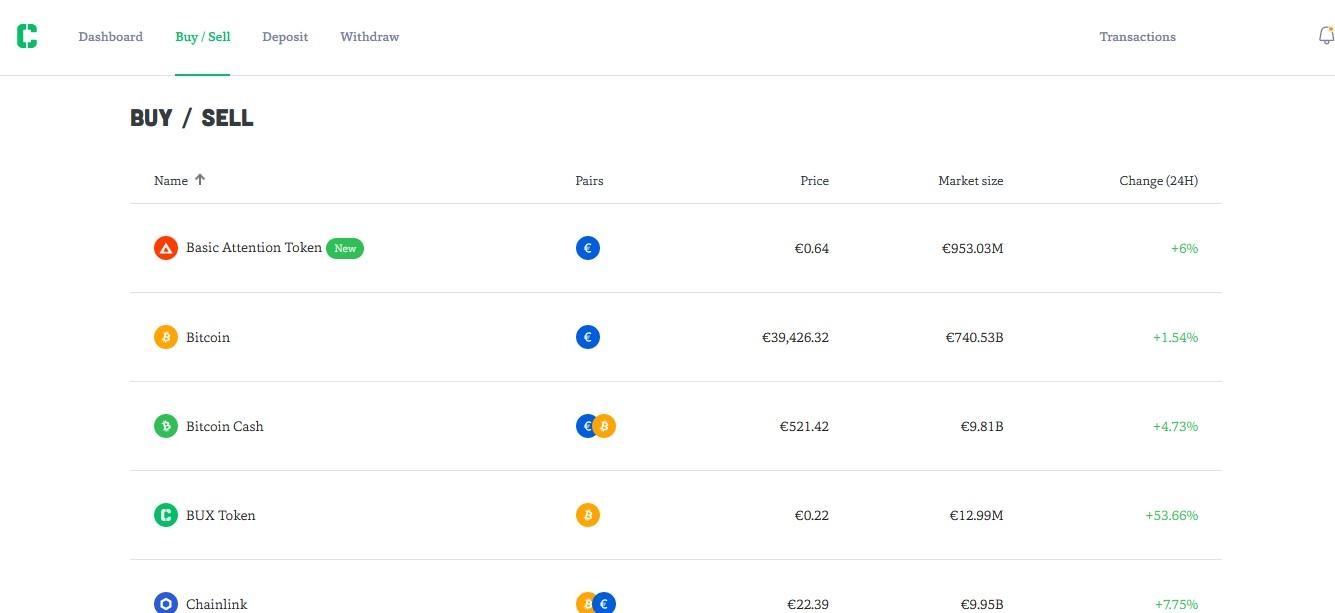
Task: Click market size €953.03M
Action: [x=973, y=248]
